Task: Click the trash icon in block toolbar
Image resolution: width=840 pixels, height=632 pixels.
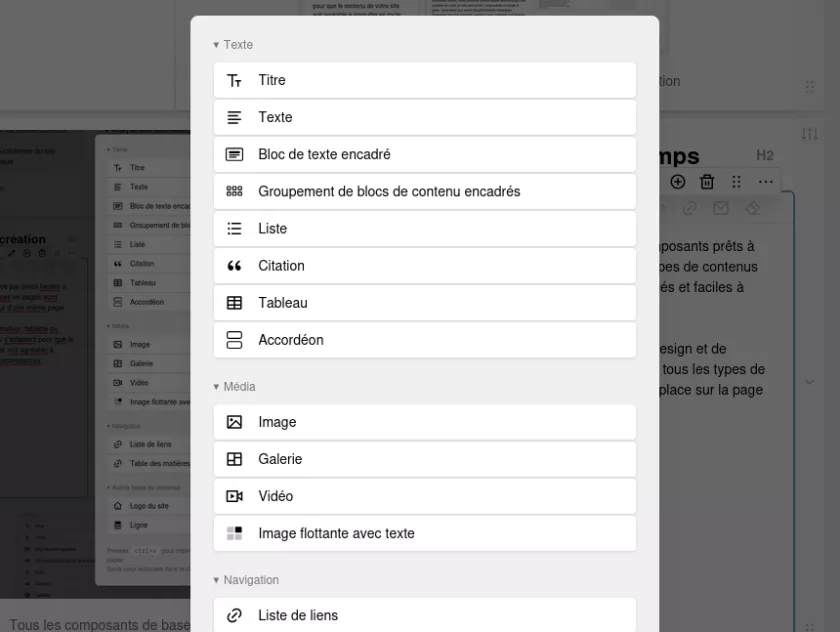Action: (x=707, y=182)
